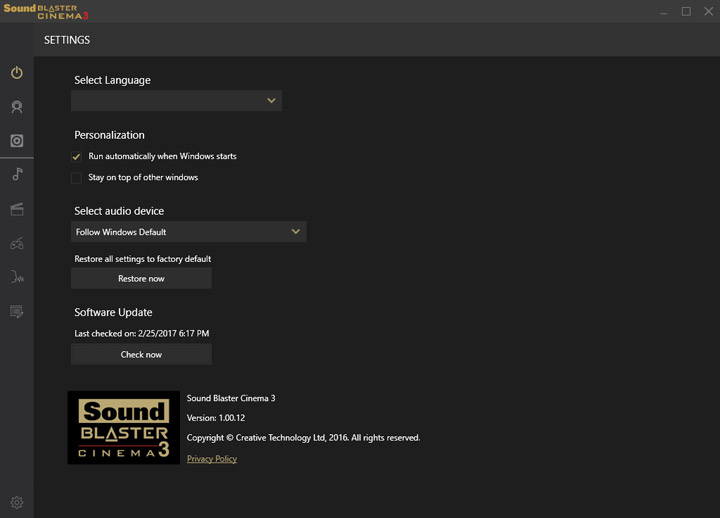Uncheck Run automatically when Windows starts

(x=76, y=157)
